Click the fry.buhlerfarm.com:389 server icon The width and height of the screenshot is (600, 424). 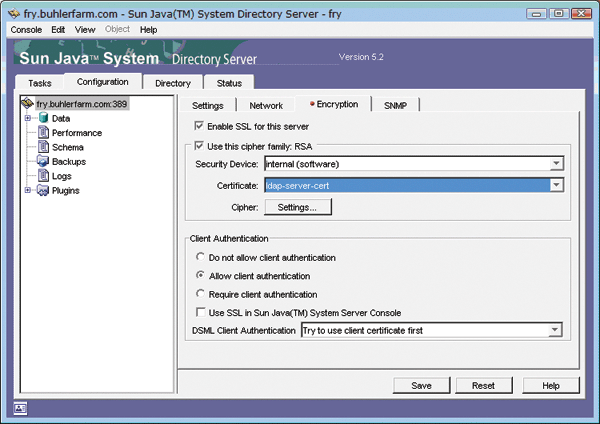[x=28, y=103]
